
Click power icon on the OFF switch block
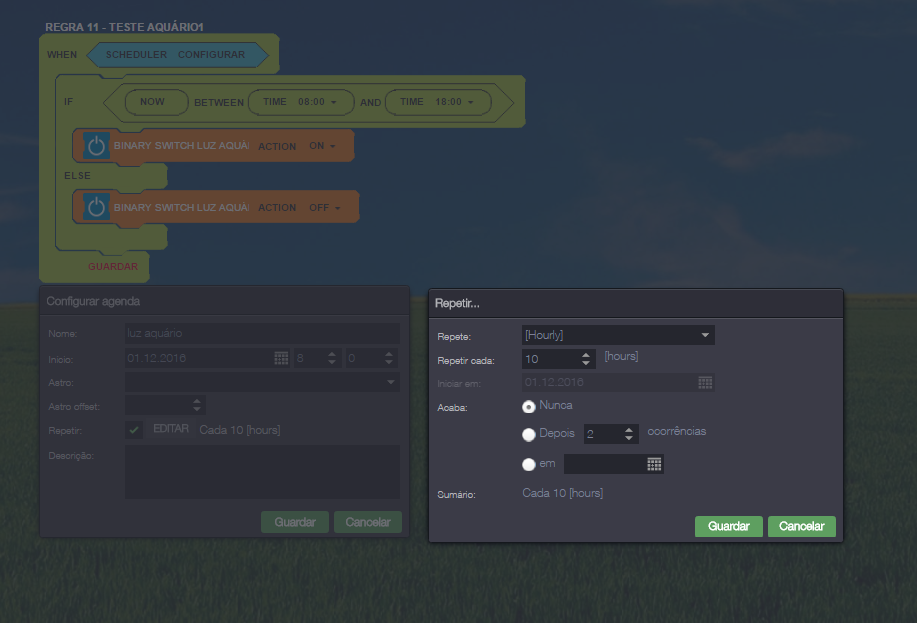[x=96, y=207]
